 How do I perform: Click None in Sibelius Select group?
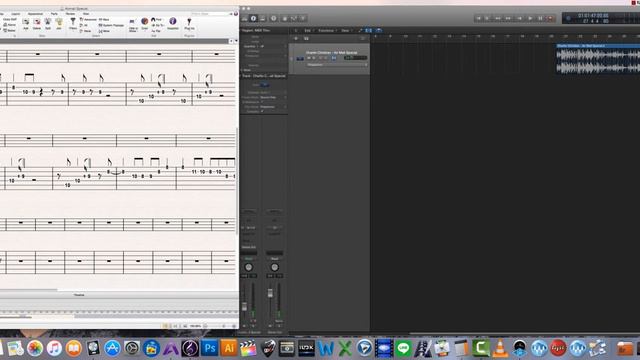(x=85, y=31)
